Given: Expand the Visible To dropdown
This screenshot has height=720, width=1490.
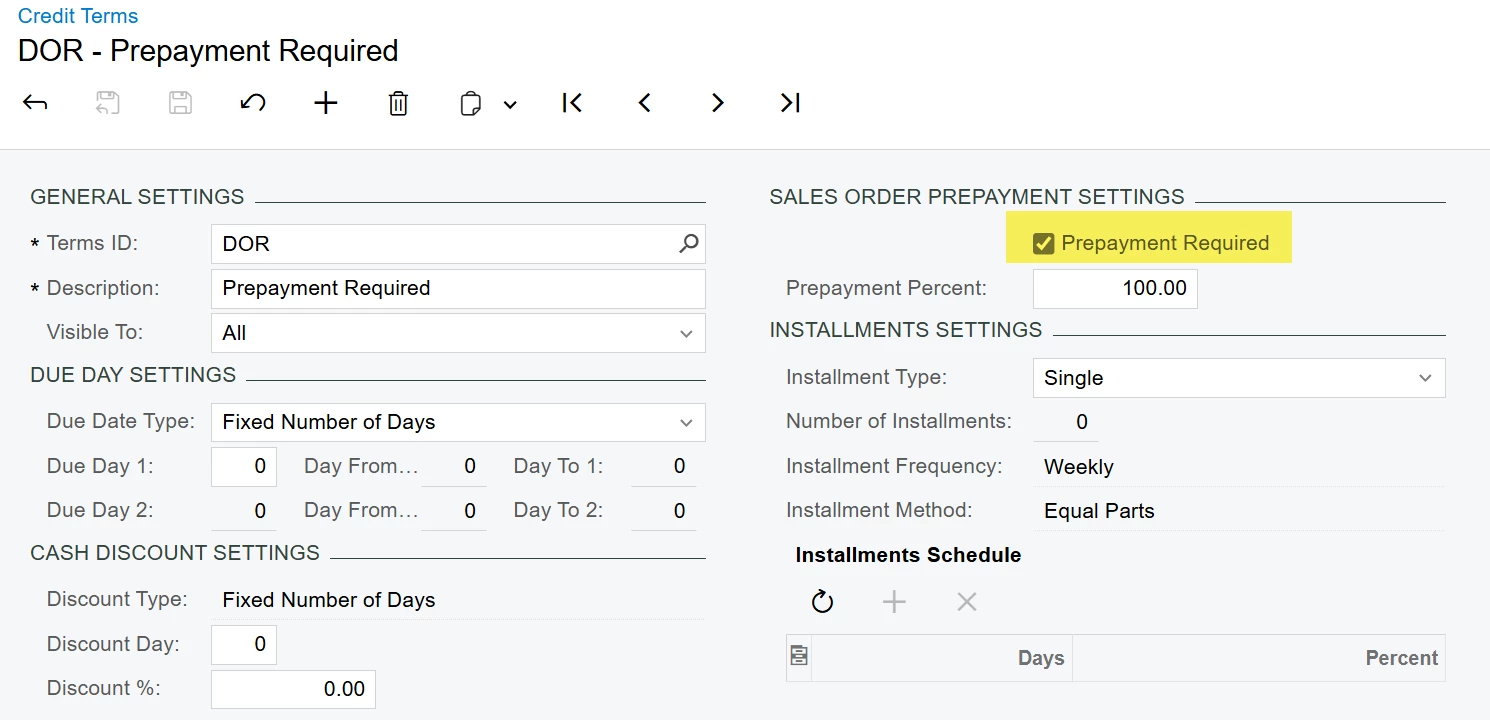Looking at the screenshot, I should click(686, 334).
